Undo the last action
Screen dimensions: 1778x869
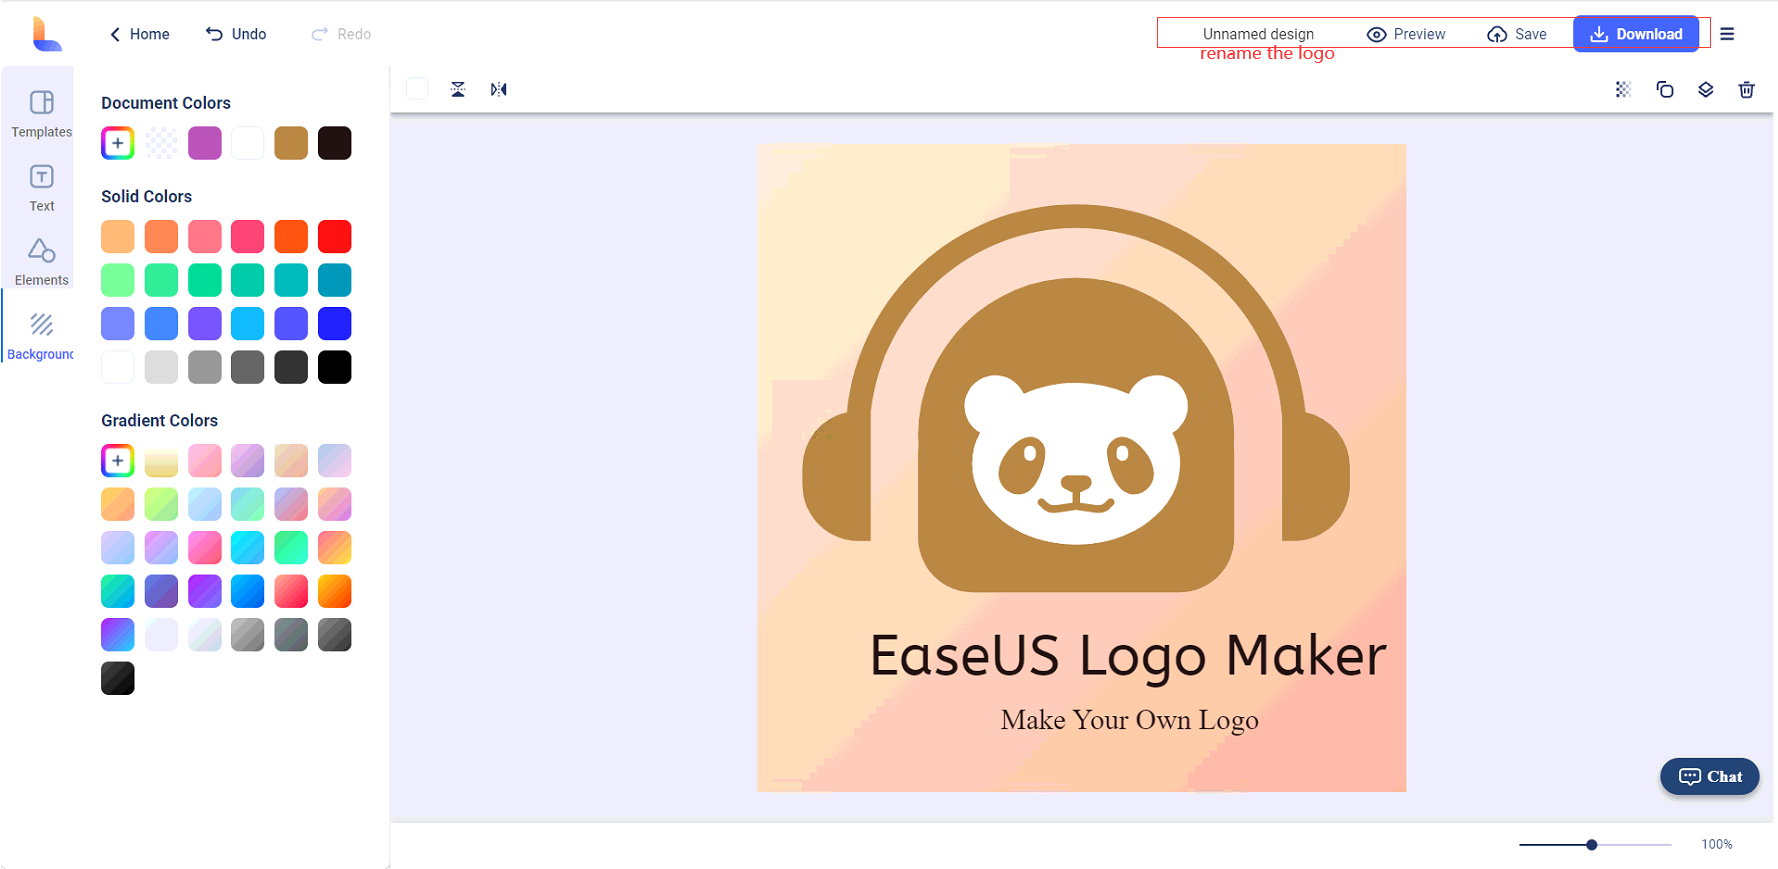(x=236, y=34)
